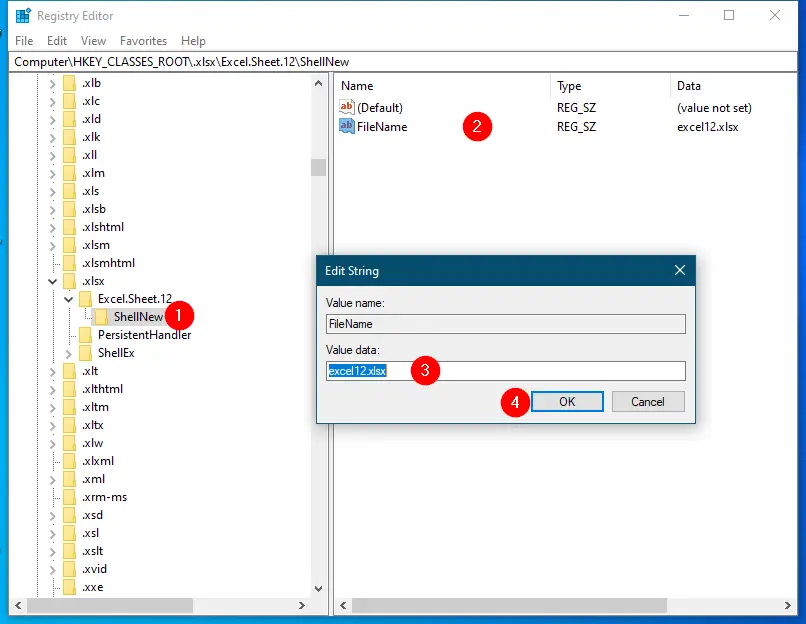Select the (Default) string value icon
Viewport: 806px width, 624px height.
pyautogui.click(x=346, y=107)
